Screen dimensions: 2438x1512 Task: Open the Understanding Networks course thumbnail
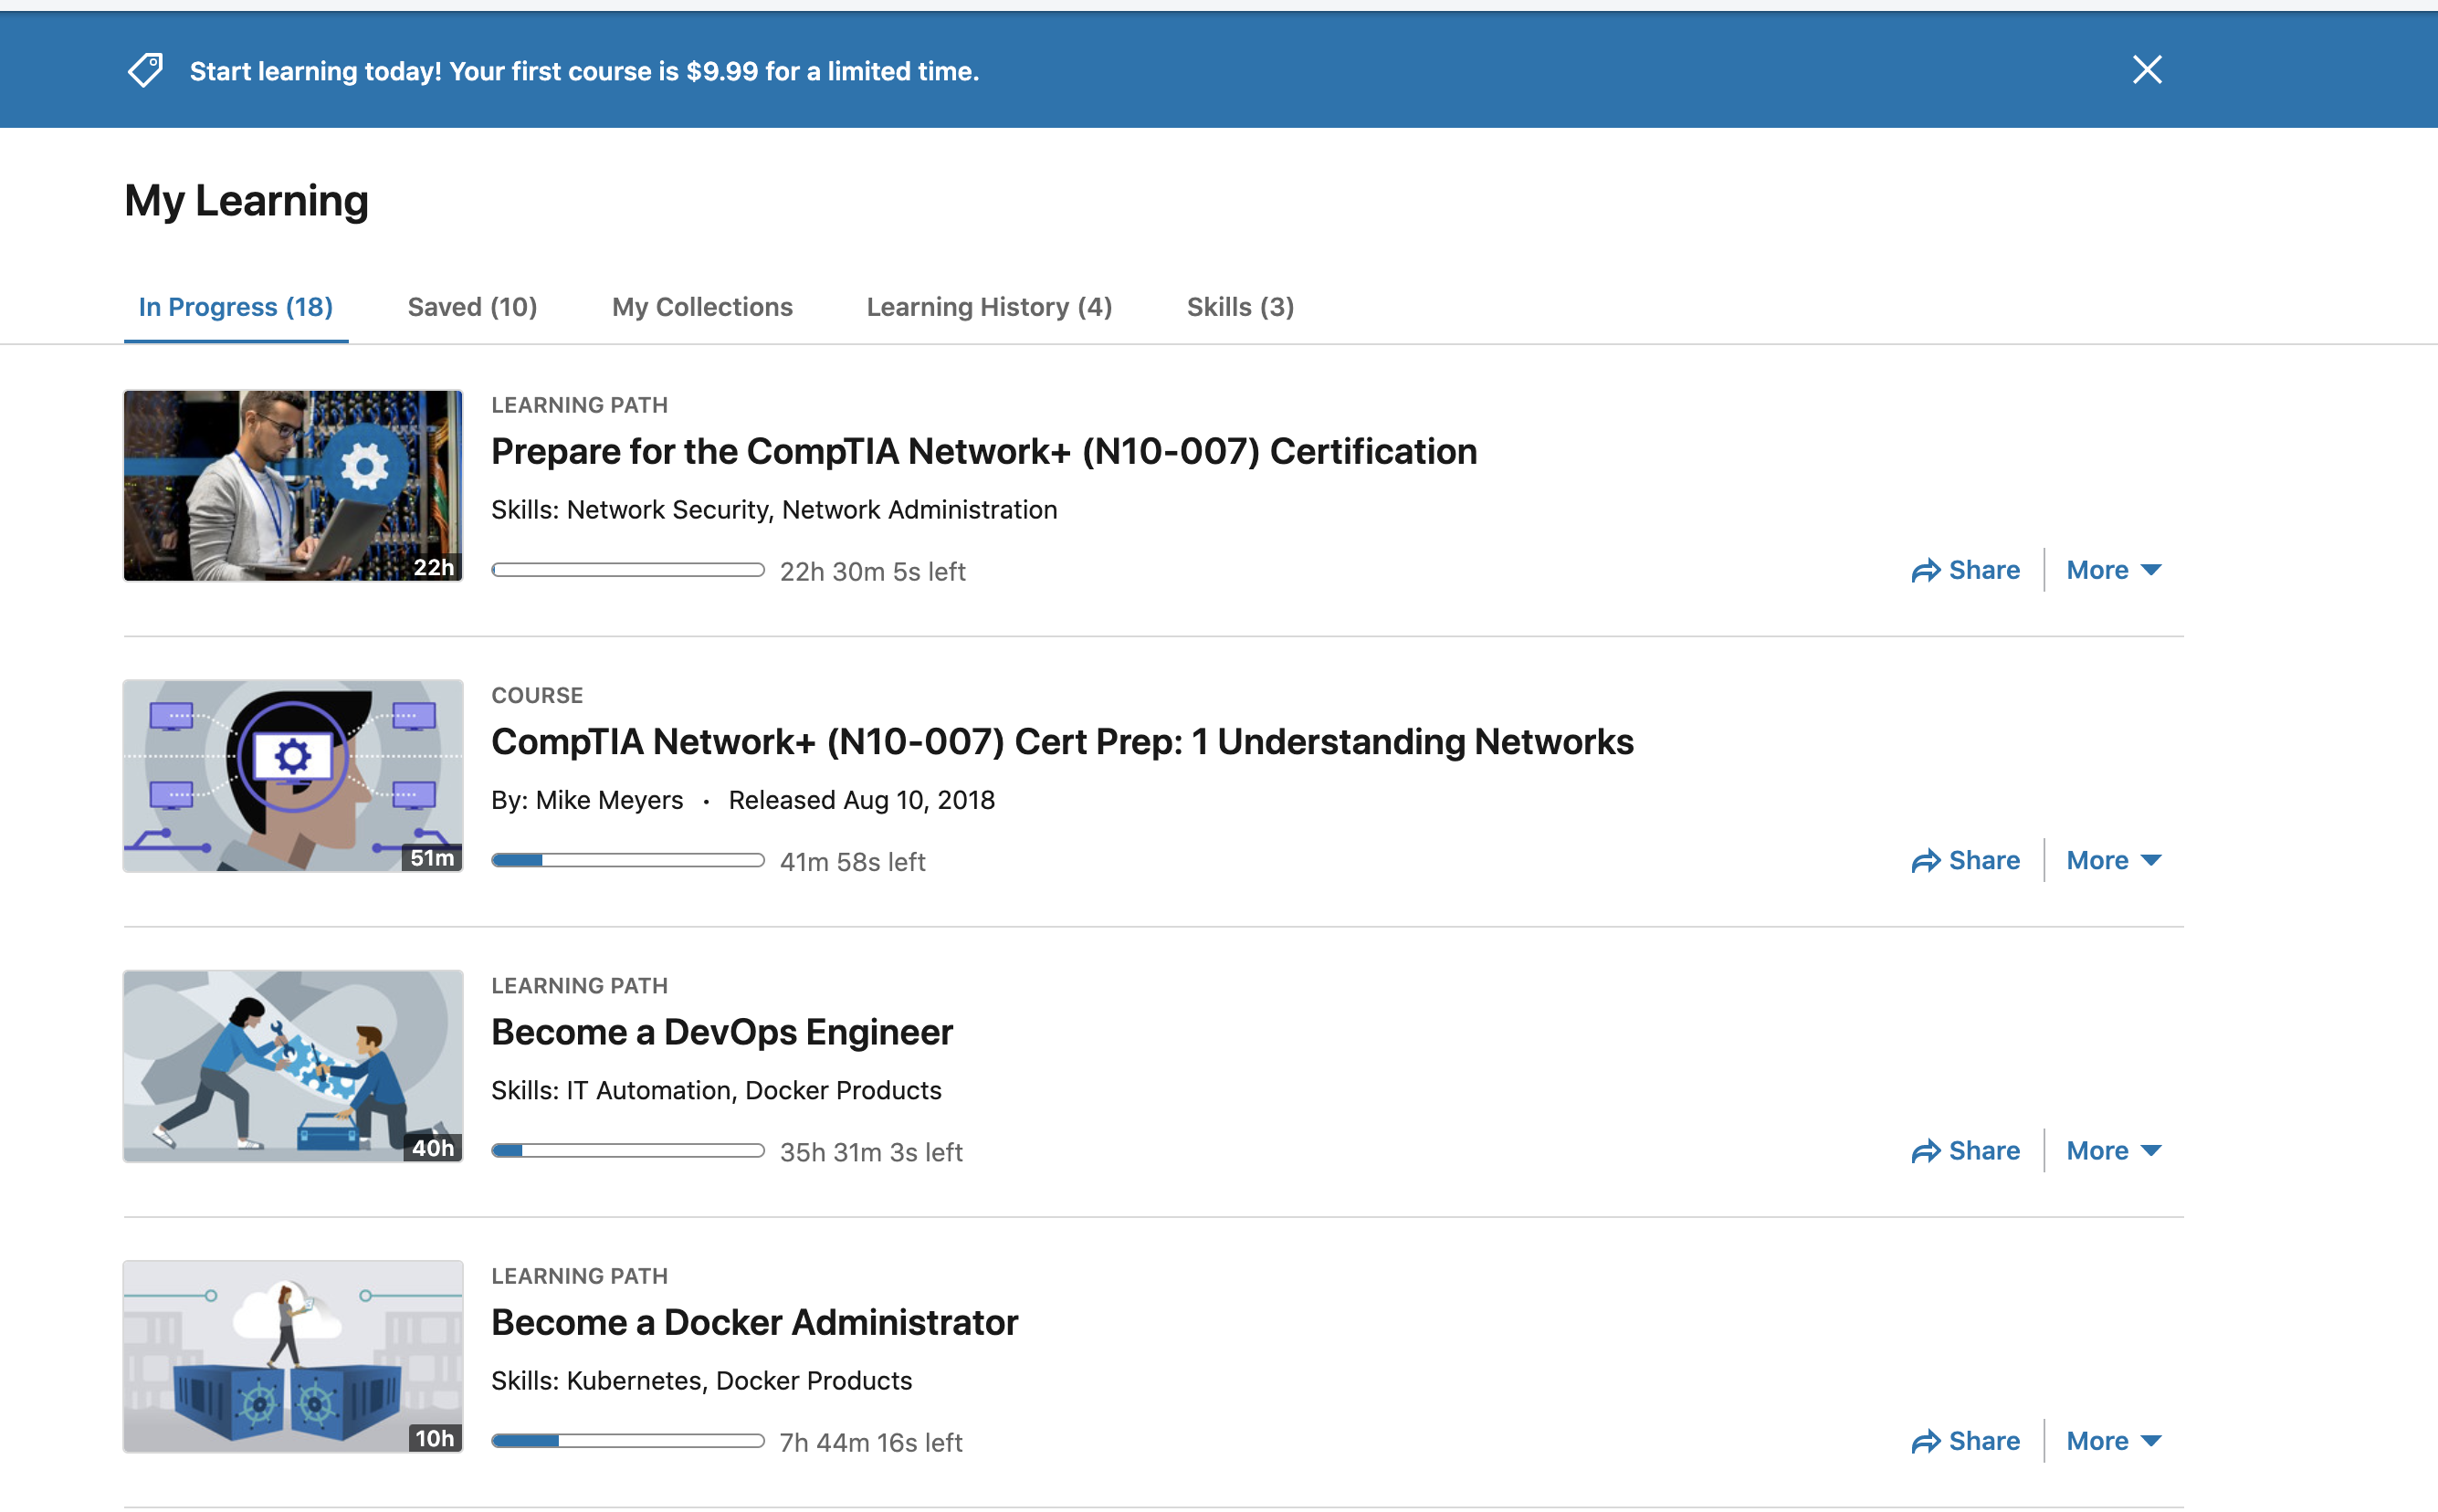click(x=293, y=776)
